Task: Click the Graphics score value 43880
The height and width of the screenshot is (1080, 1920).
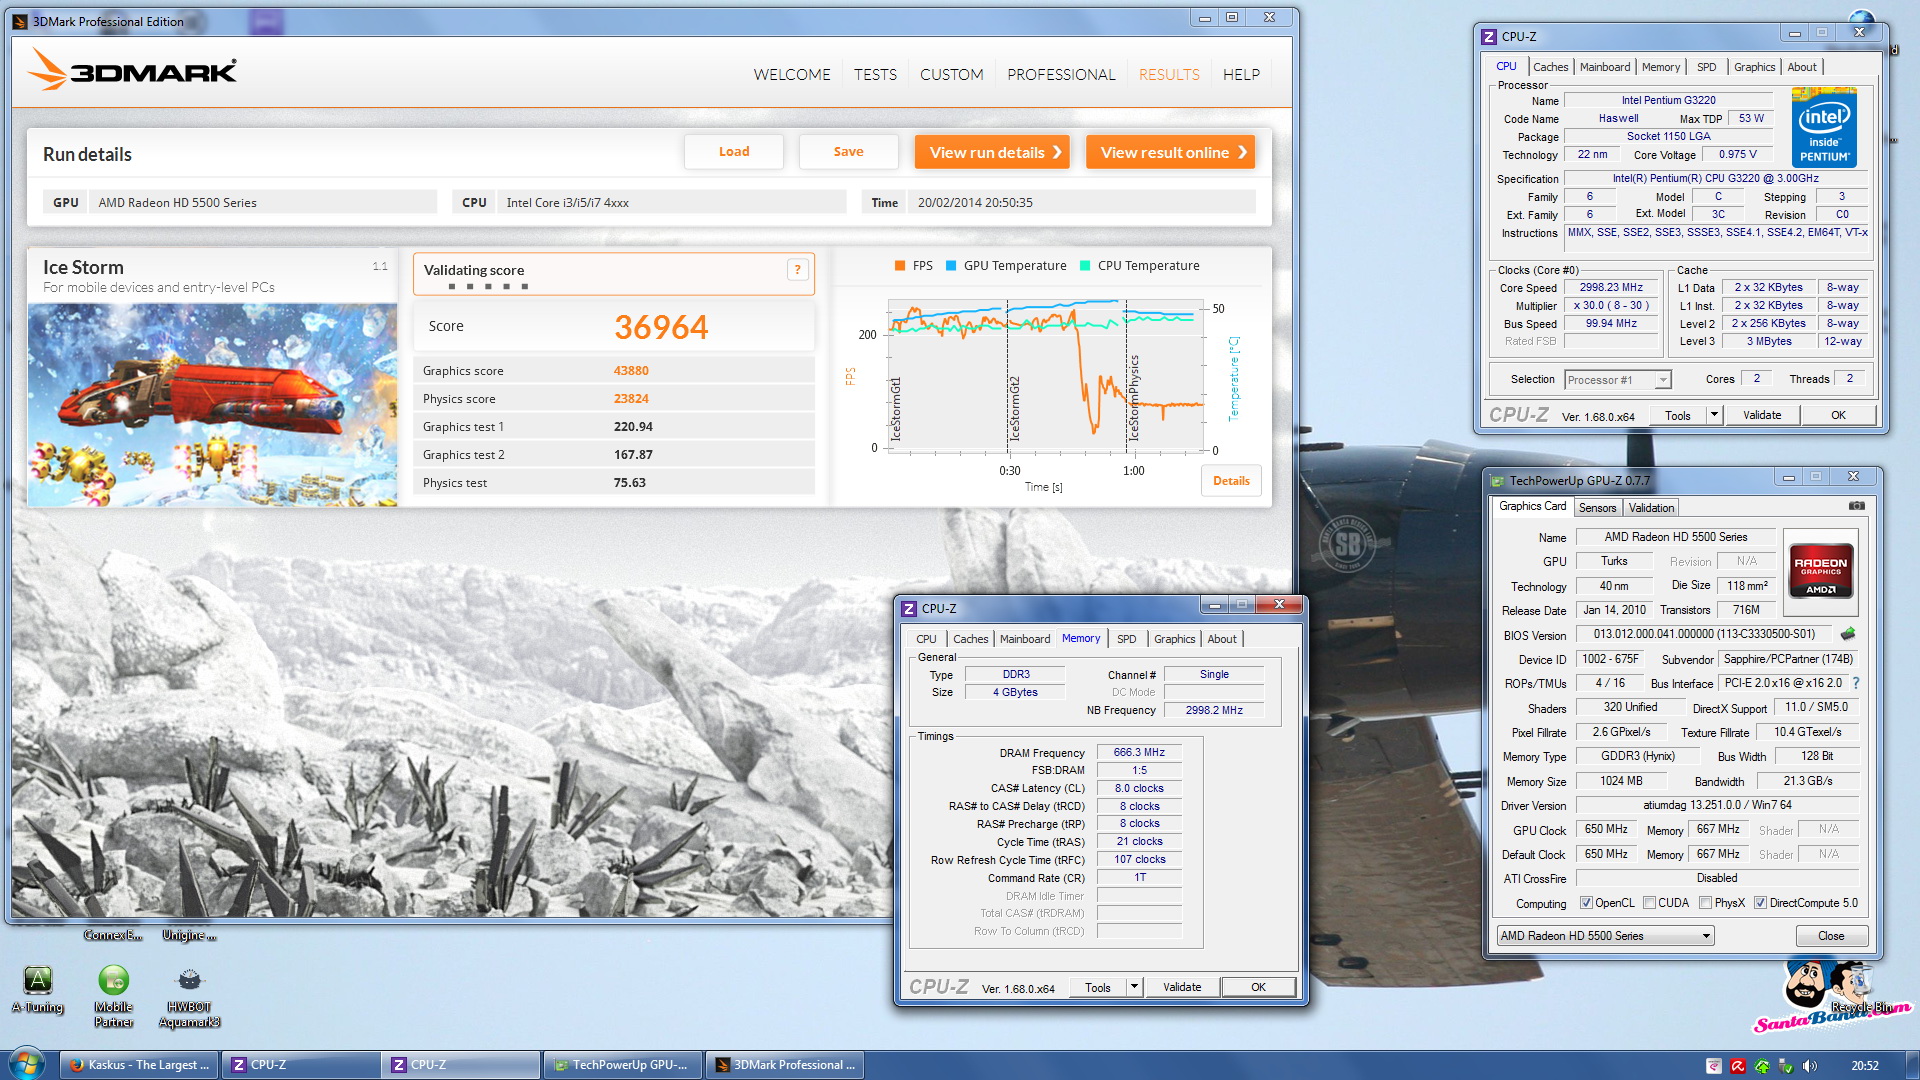Action: (x=631, y=371)
